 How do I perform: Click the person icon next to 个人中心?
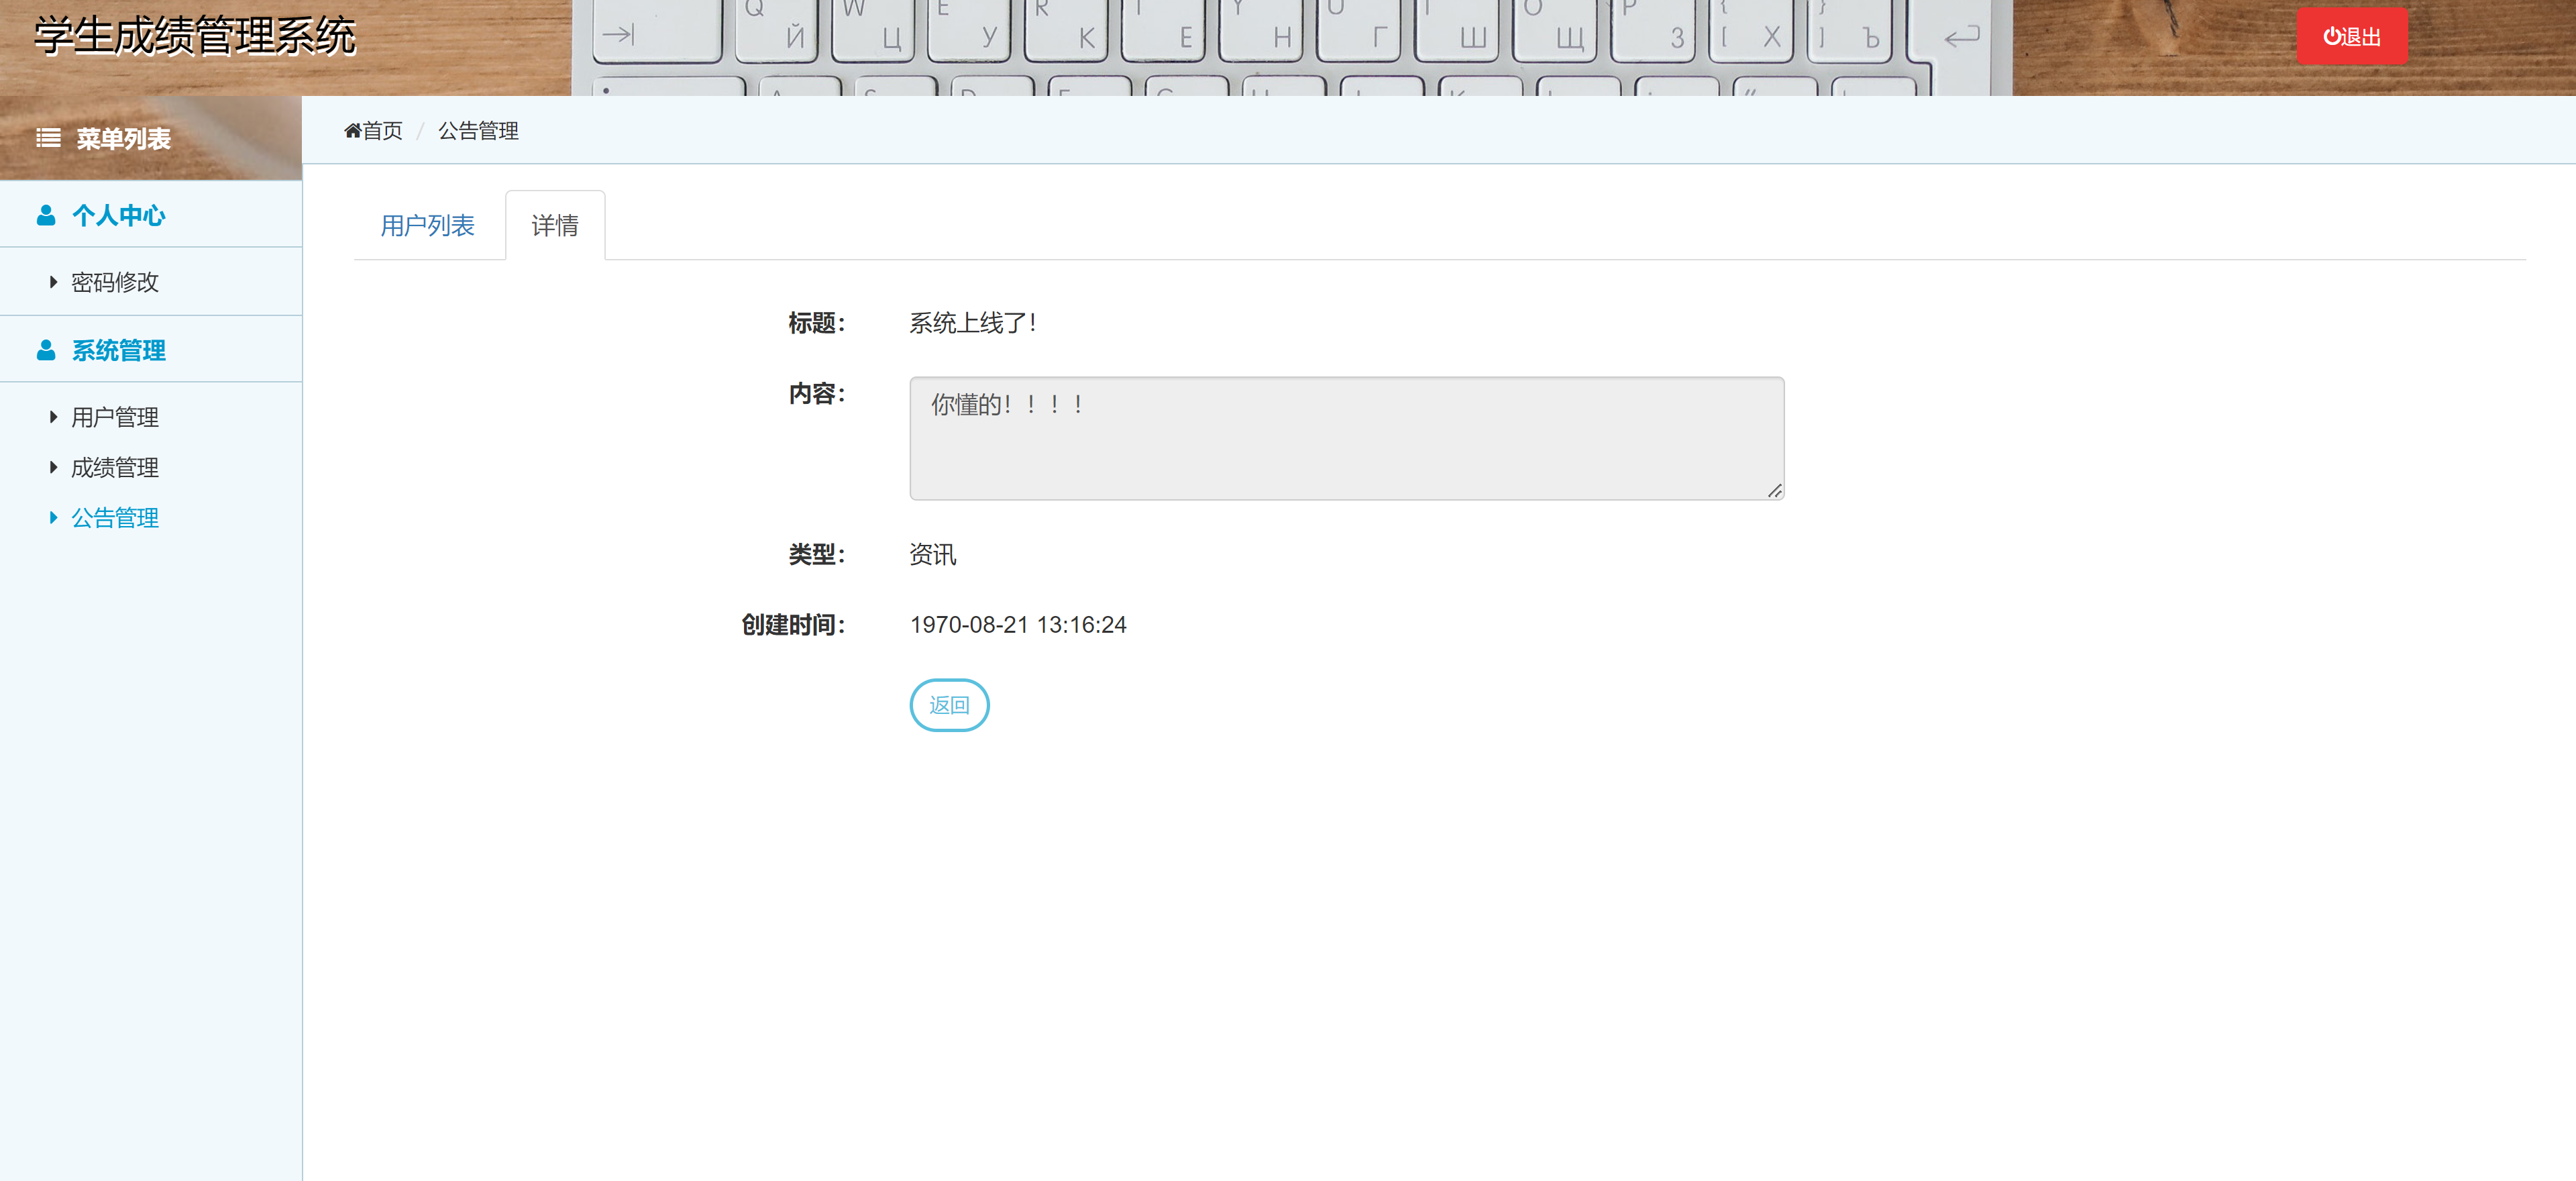(46, 214)
